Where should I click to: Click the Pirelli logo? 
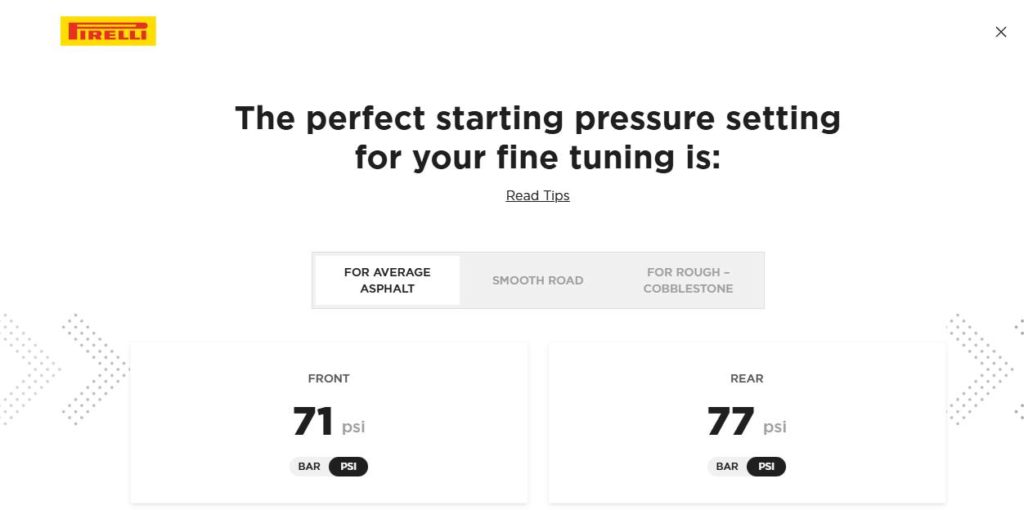[x=108, y=31]
